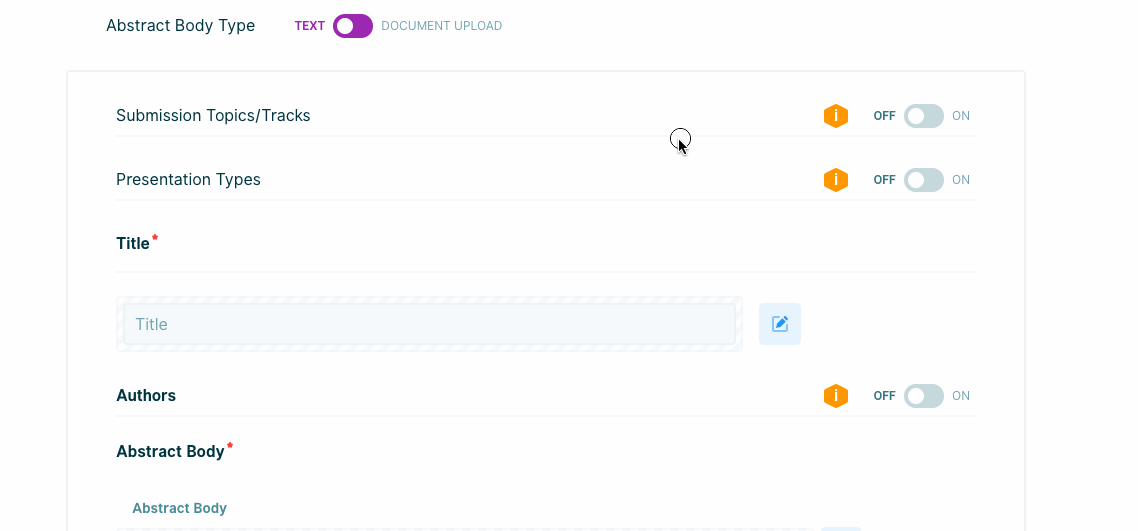Click OFF label for Submission Topics/Tracks
Screen dimensions: 1138x531
[884, 116]
